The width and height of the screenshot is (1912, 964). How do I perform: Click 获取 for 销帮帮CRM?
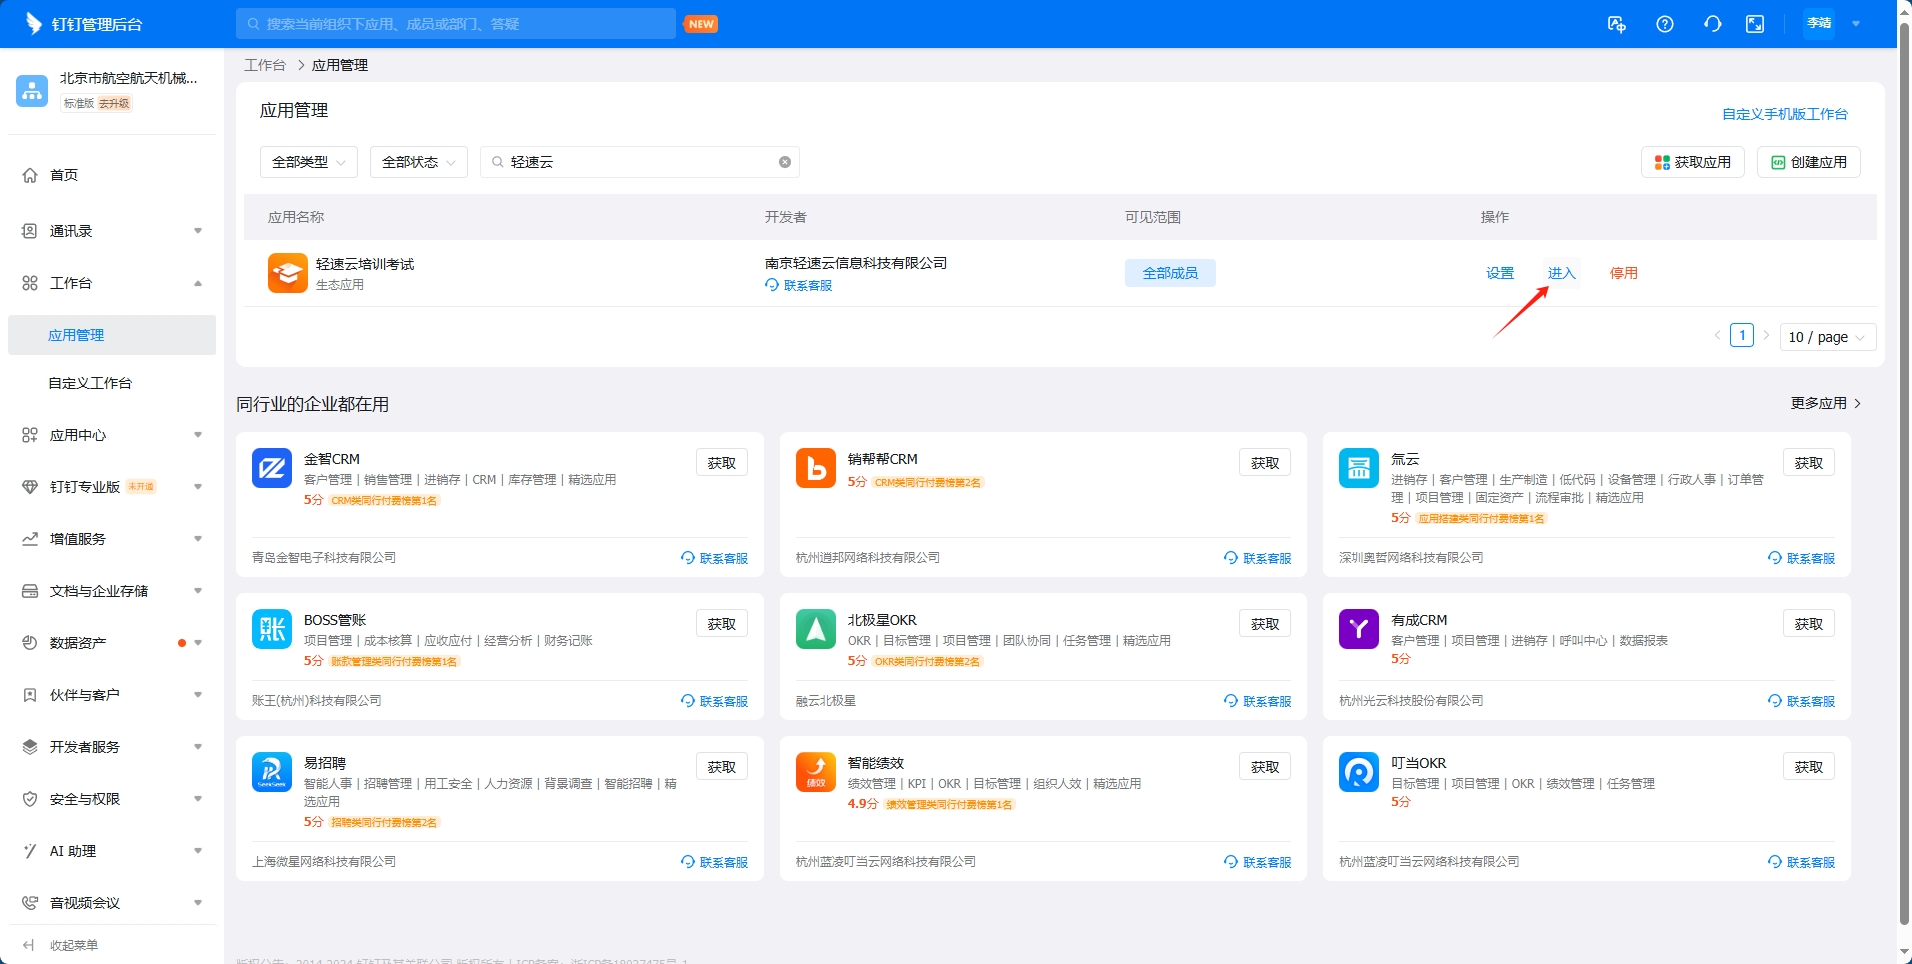[x=1265, y=463]
